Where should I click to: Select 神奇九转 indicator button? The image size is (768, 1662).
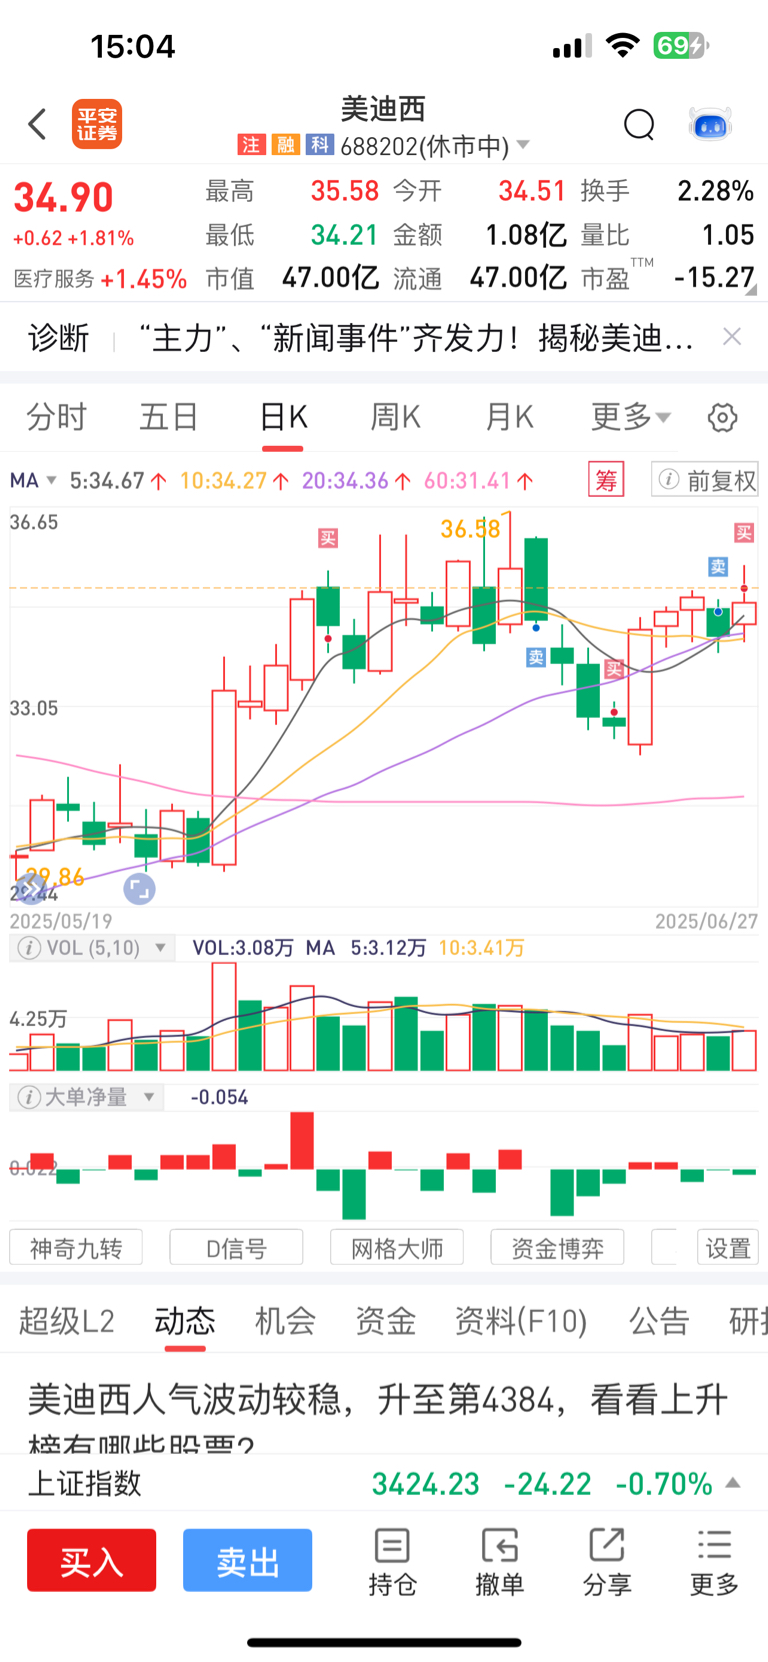[76, 1248]
